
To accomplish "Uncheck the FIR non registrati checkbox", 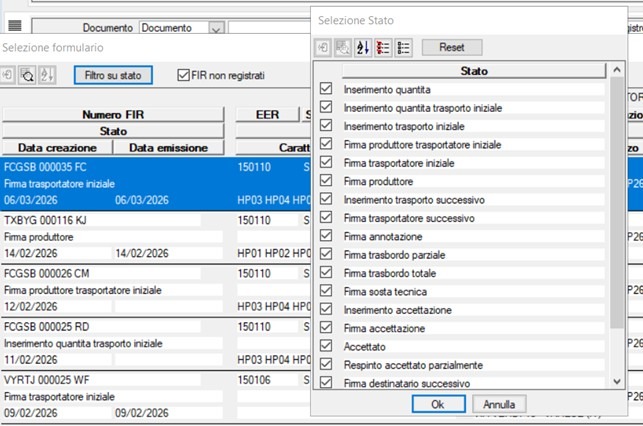I will coord(183,75).
